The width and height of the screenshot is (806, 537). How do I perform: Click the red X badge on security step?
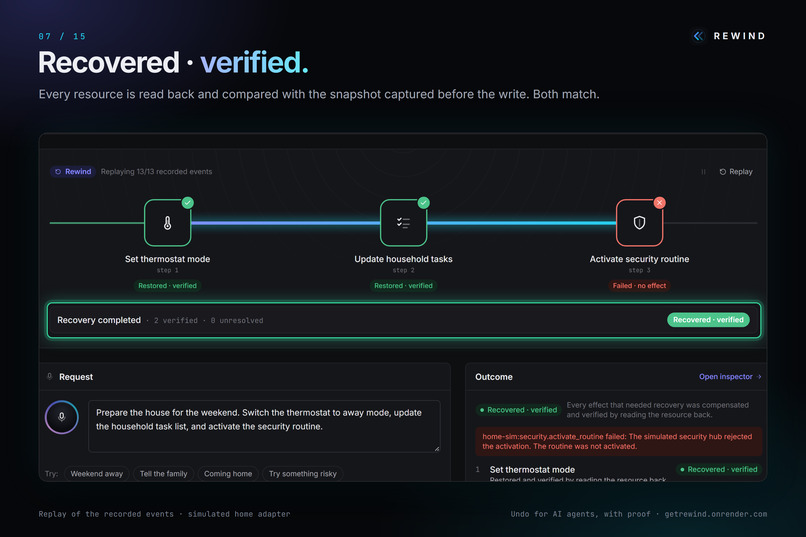tap(660, 202)
